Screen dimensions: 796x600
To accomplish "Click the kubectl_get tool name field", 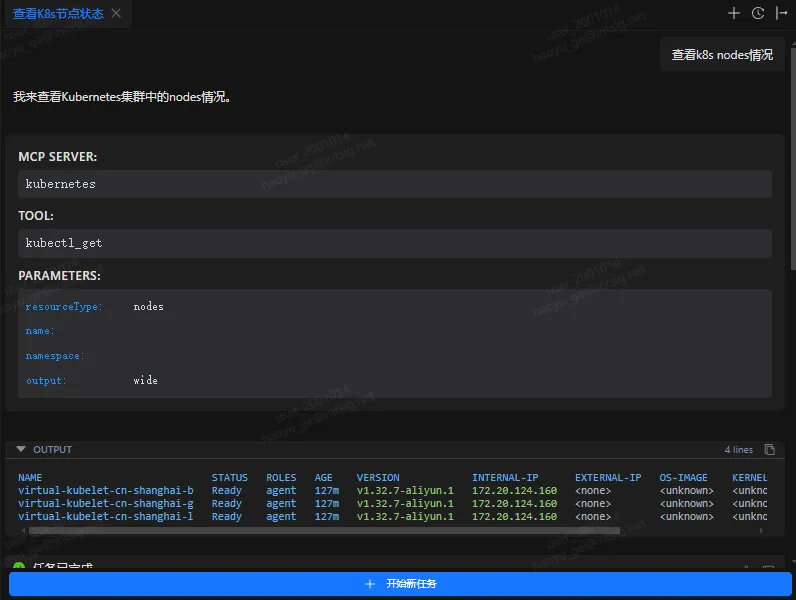I will (395, 243).
